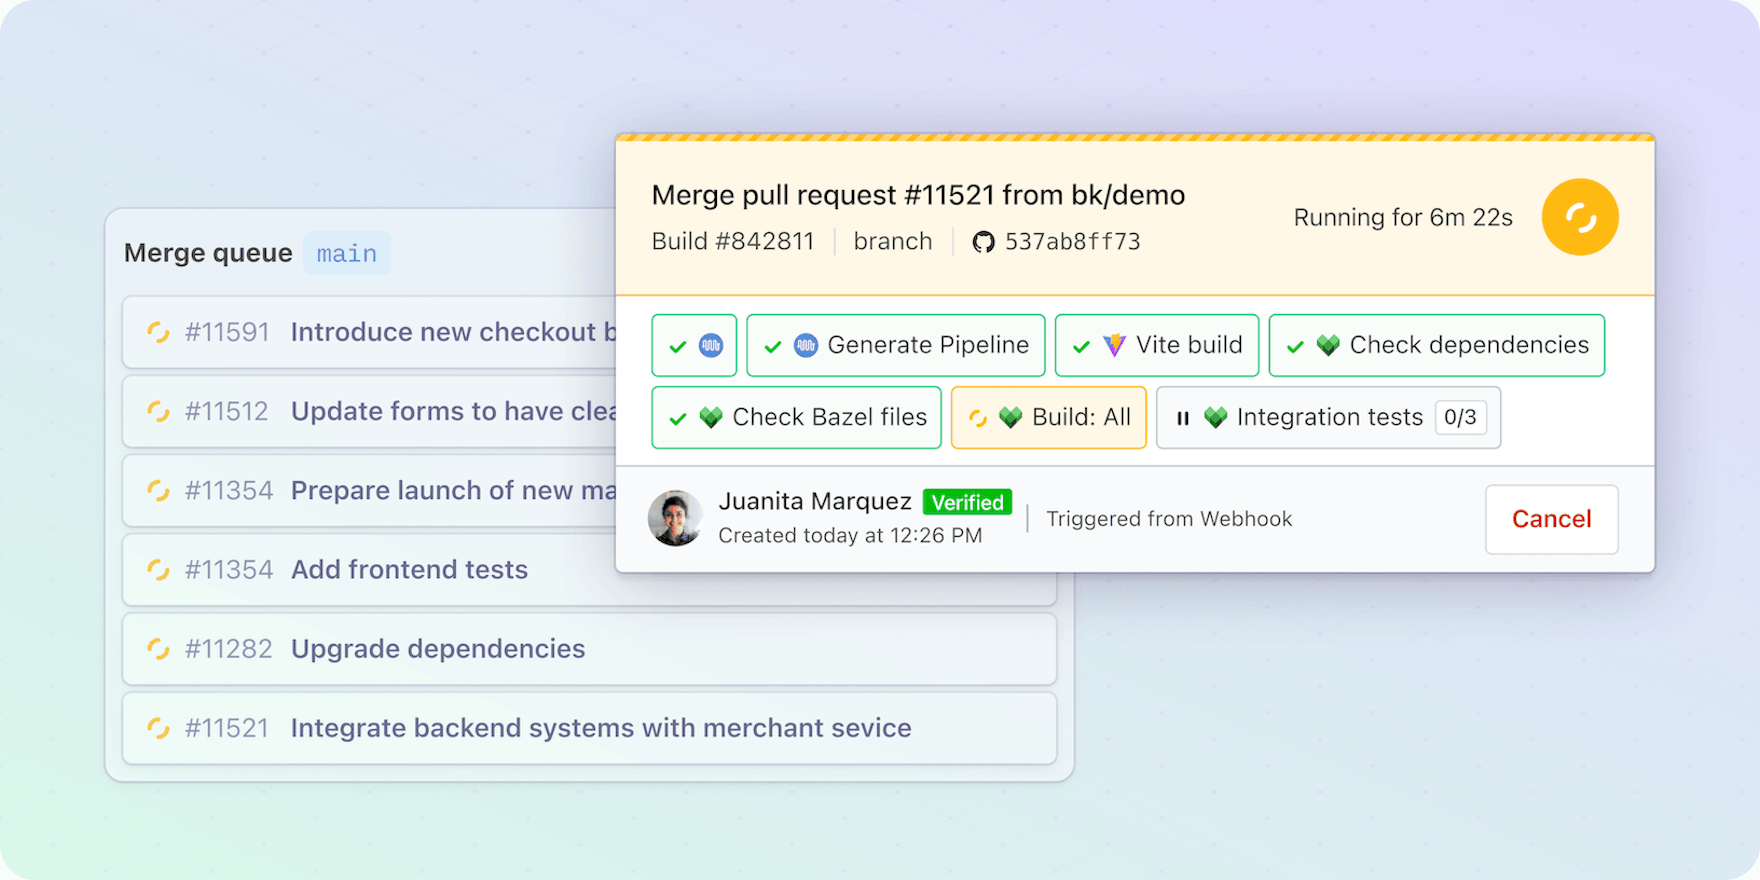
Task: Click the Juanita Marquez avatar
Action: [675, 518]
